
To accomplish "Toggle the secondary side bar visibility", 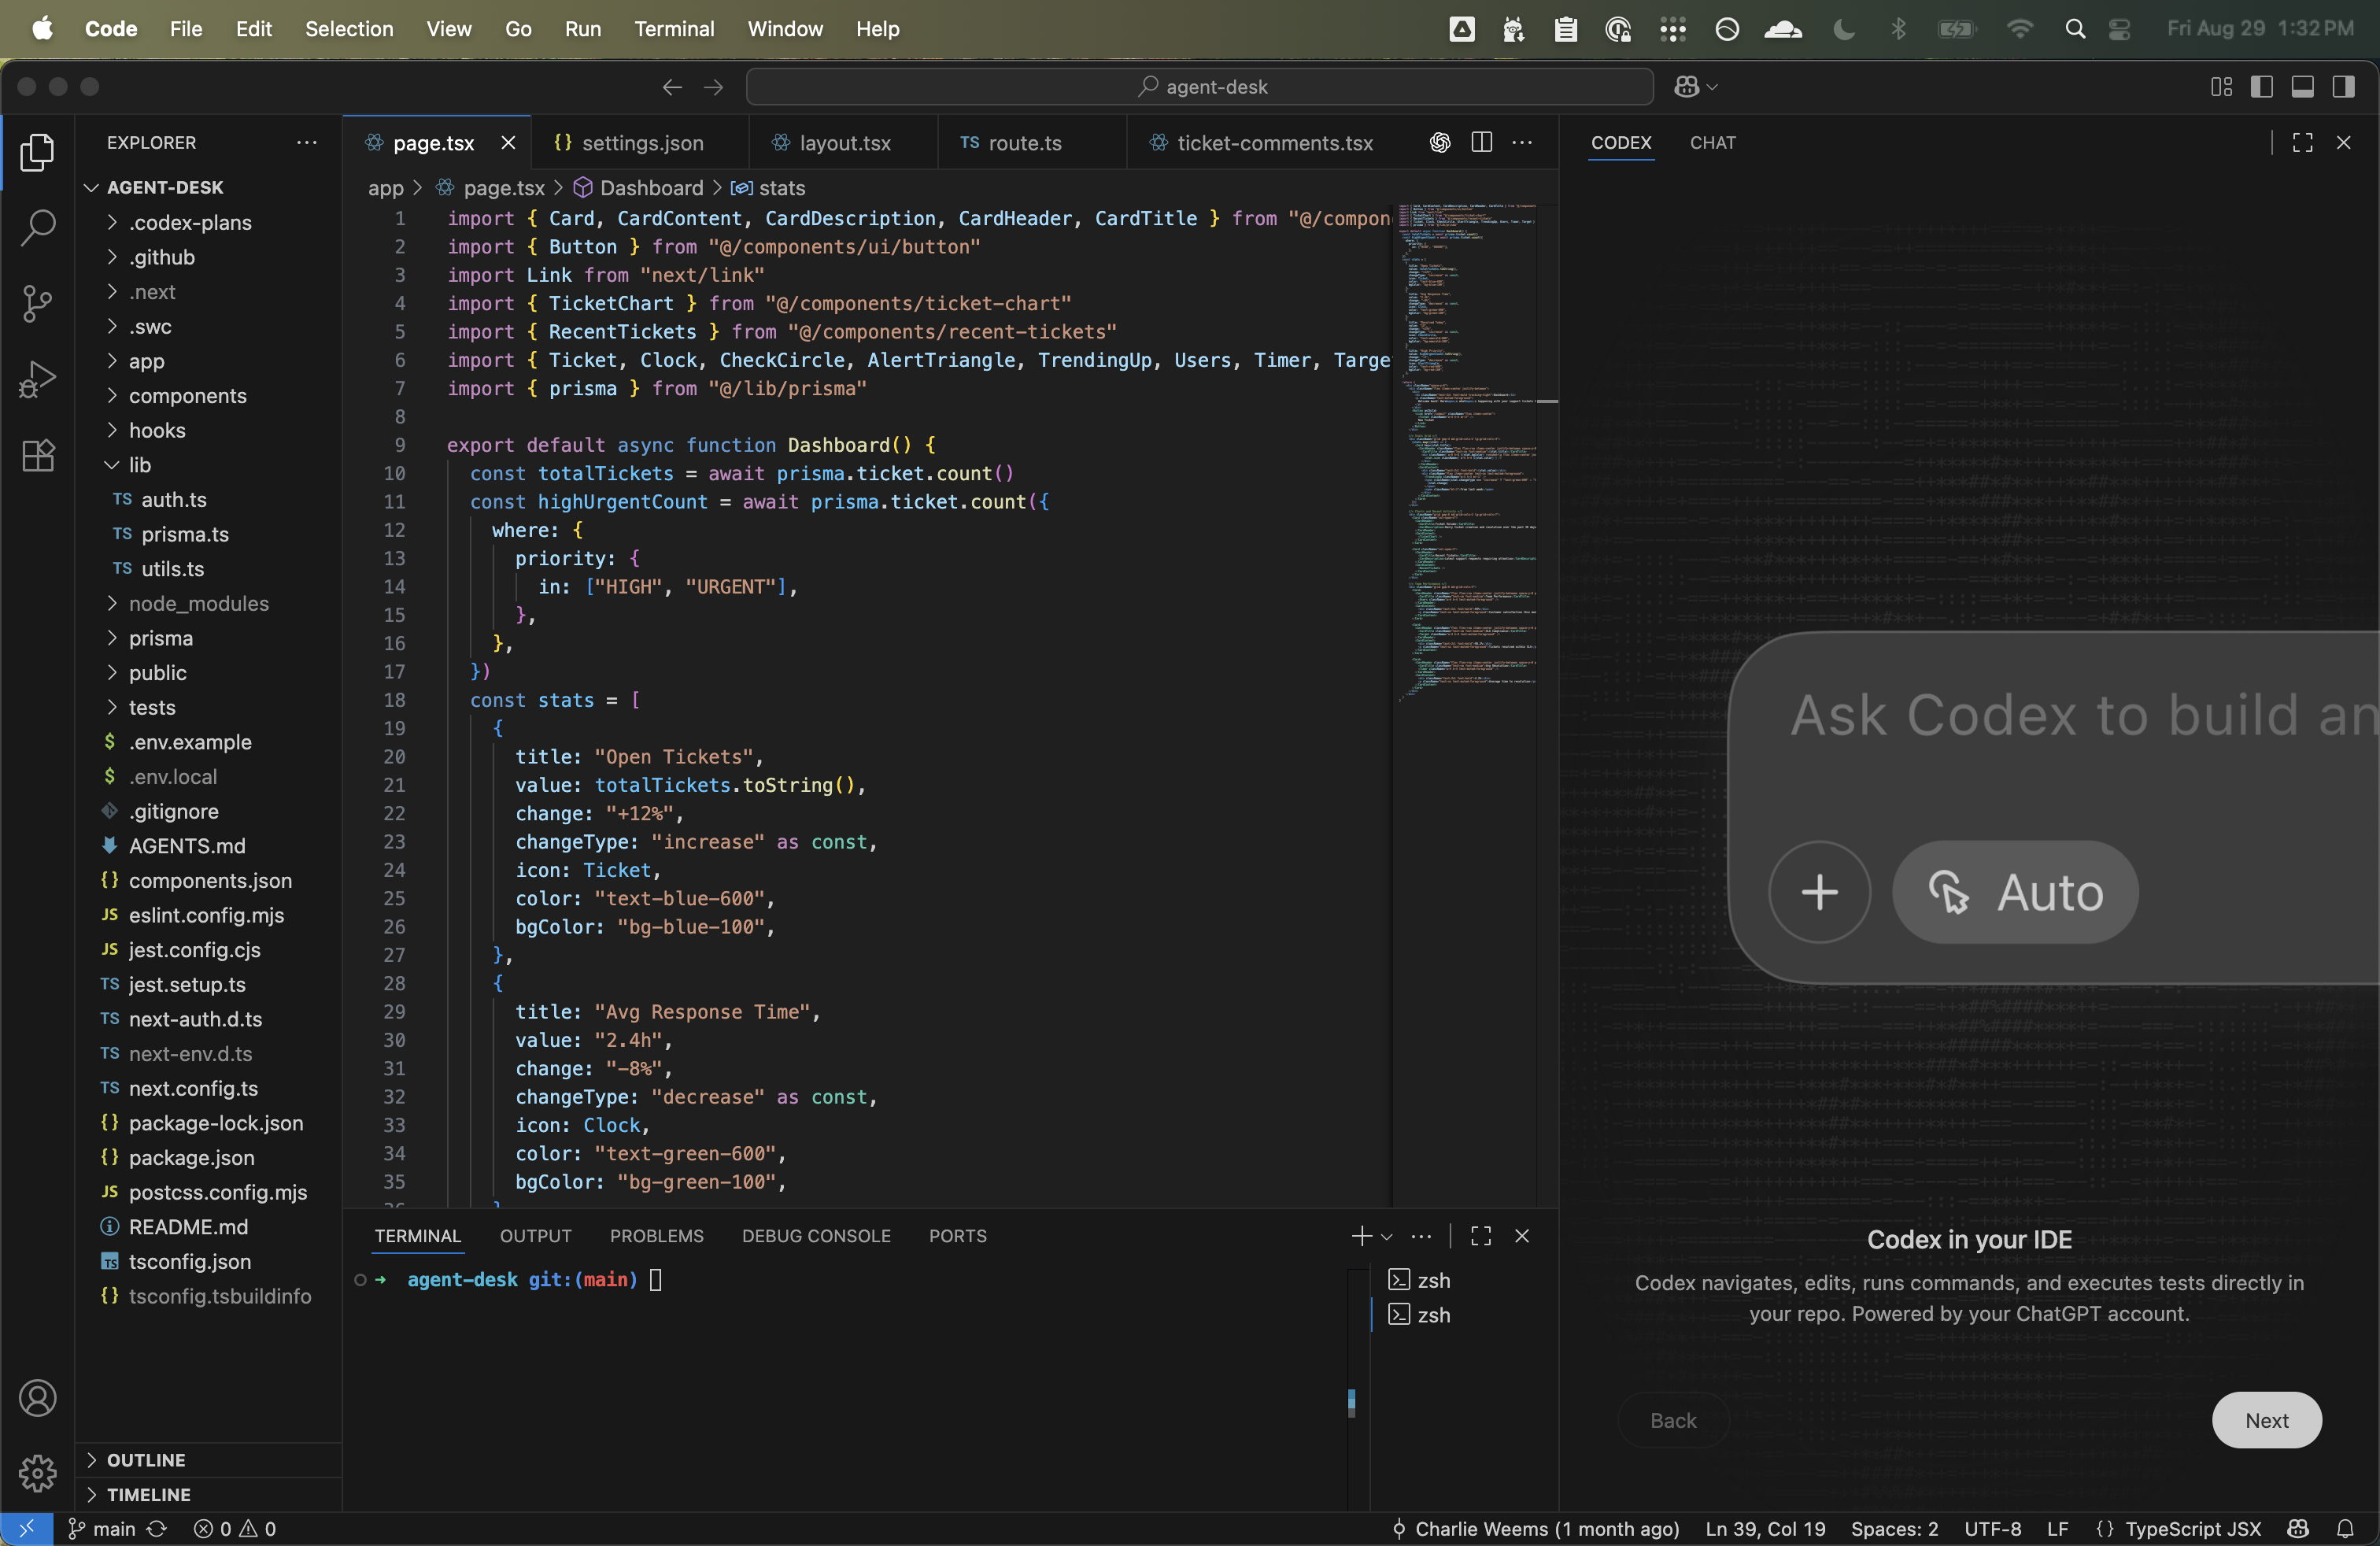I will click(x=2343, y=87).
